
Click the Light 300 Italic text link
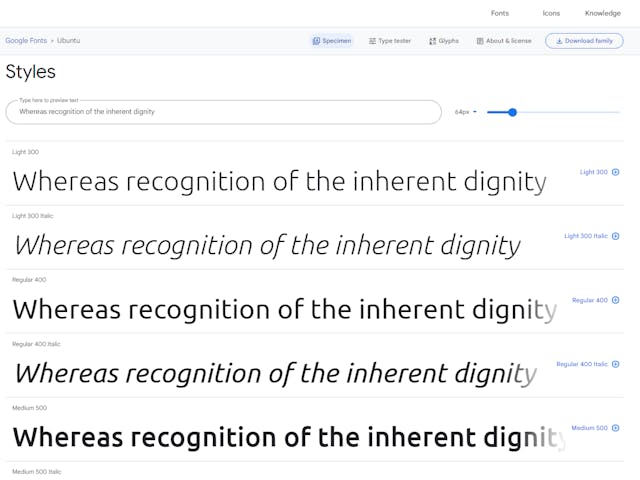[x=586, y=236]
